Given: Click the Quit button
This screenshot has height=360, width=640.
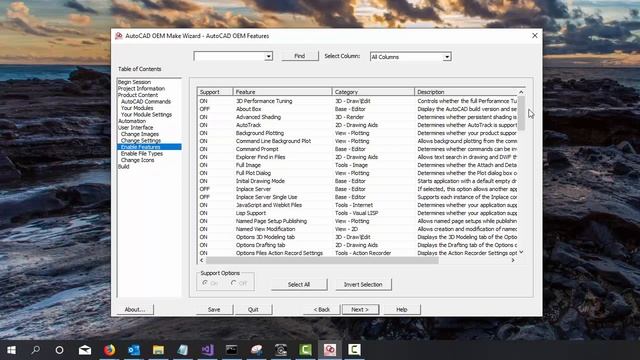Looking at the screenshot, I should [x=253, y=309].
